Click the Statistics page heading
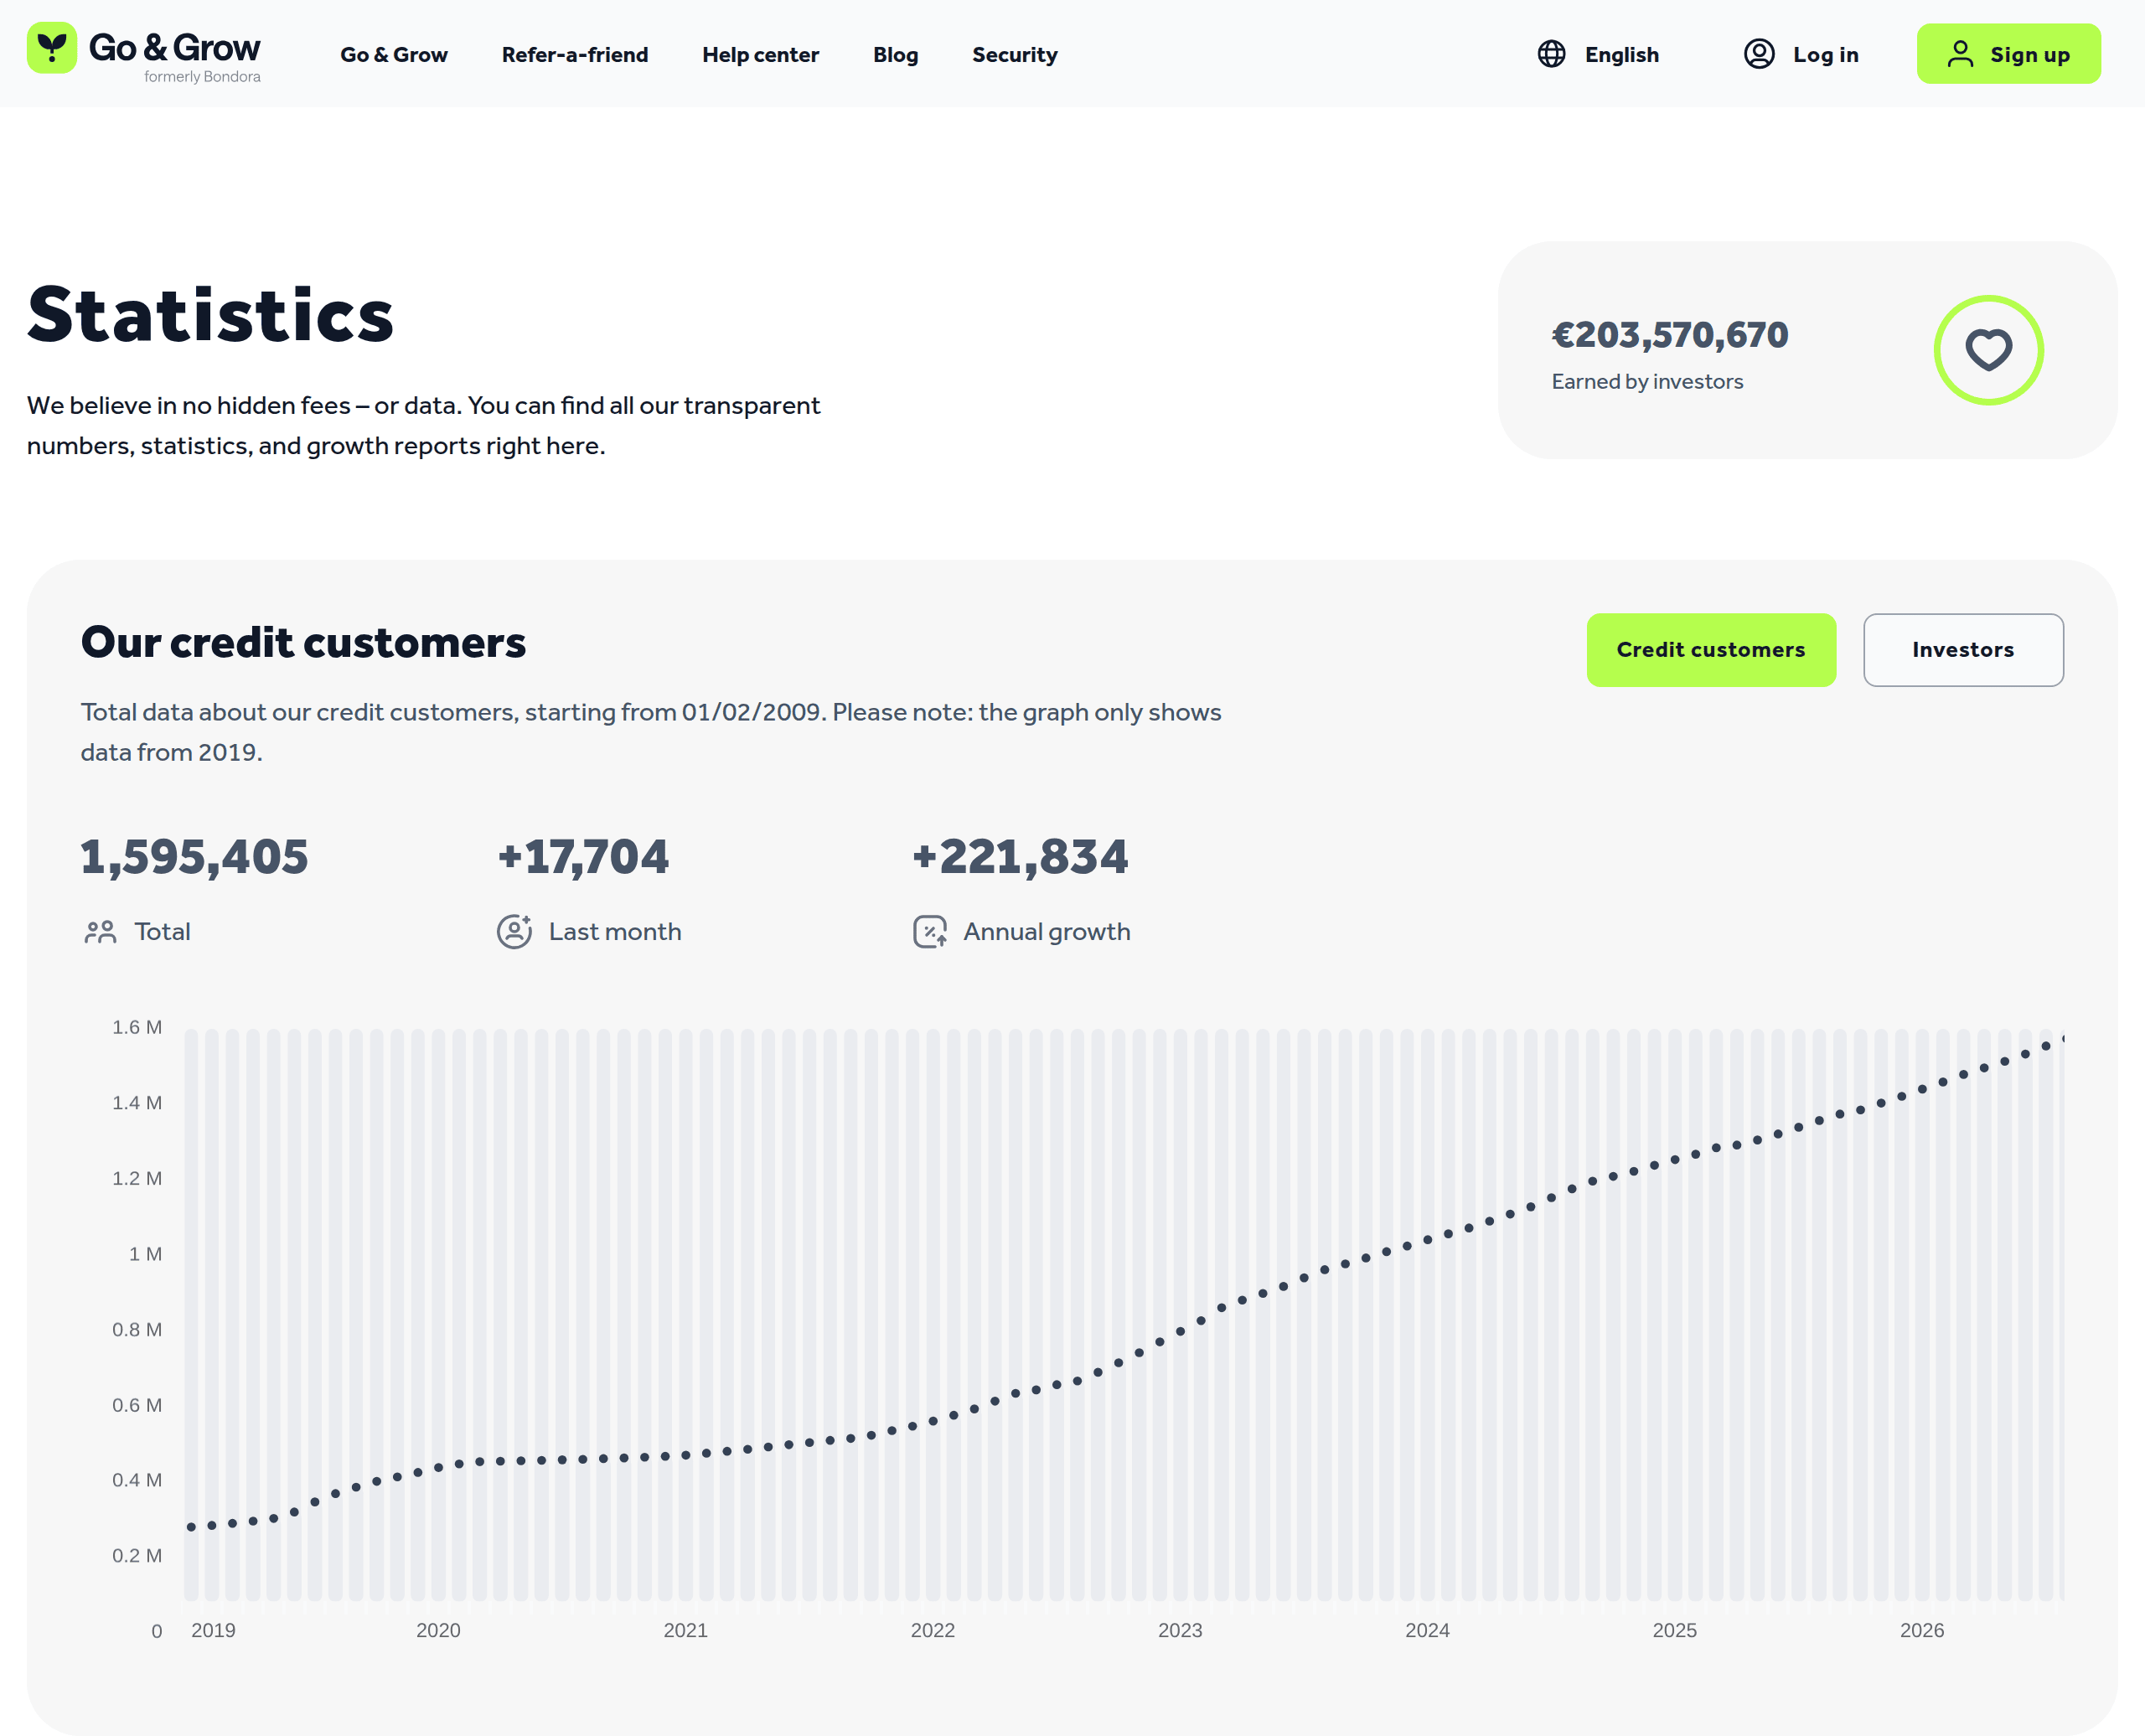This screenshot has height=1736, width=2145. click(x=210, y=315)
